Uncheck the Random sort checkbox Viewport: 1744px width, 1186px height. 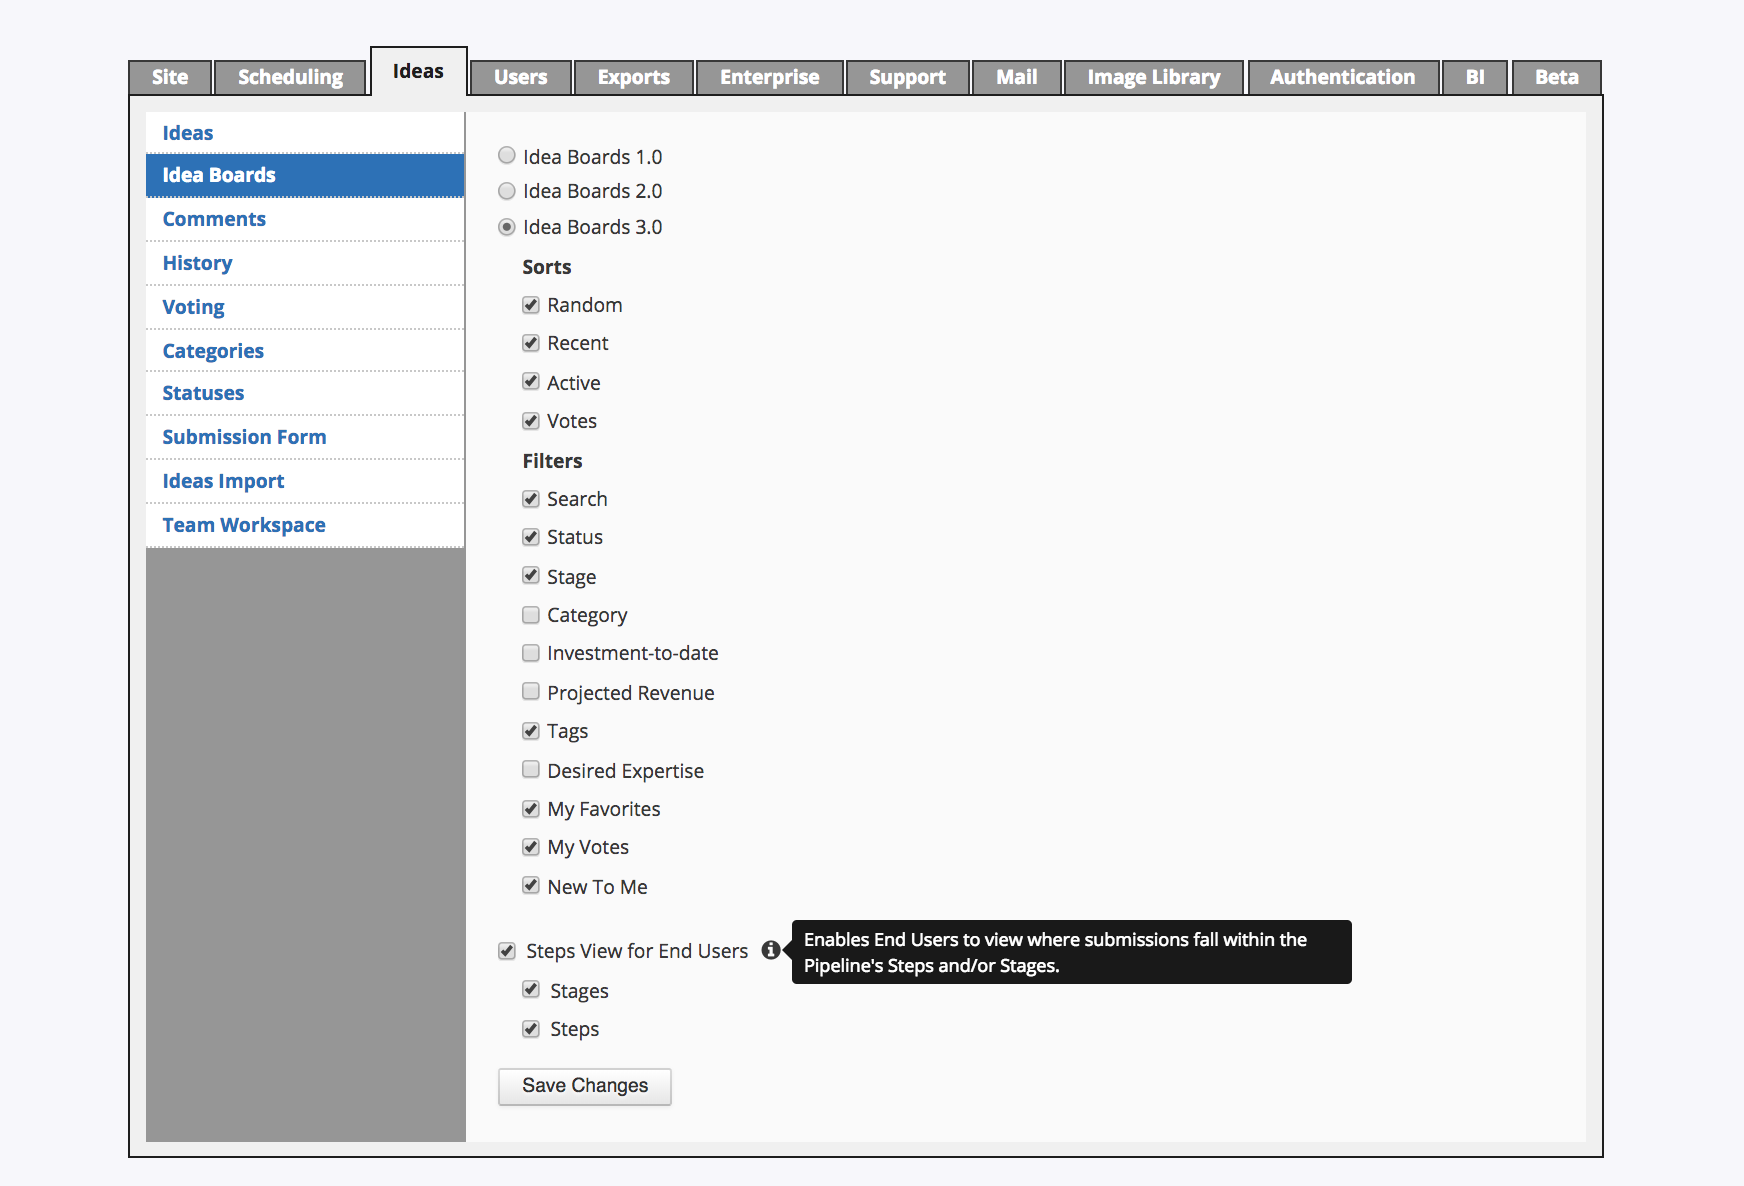click(531, 305)
